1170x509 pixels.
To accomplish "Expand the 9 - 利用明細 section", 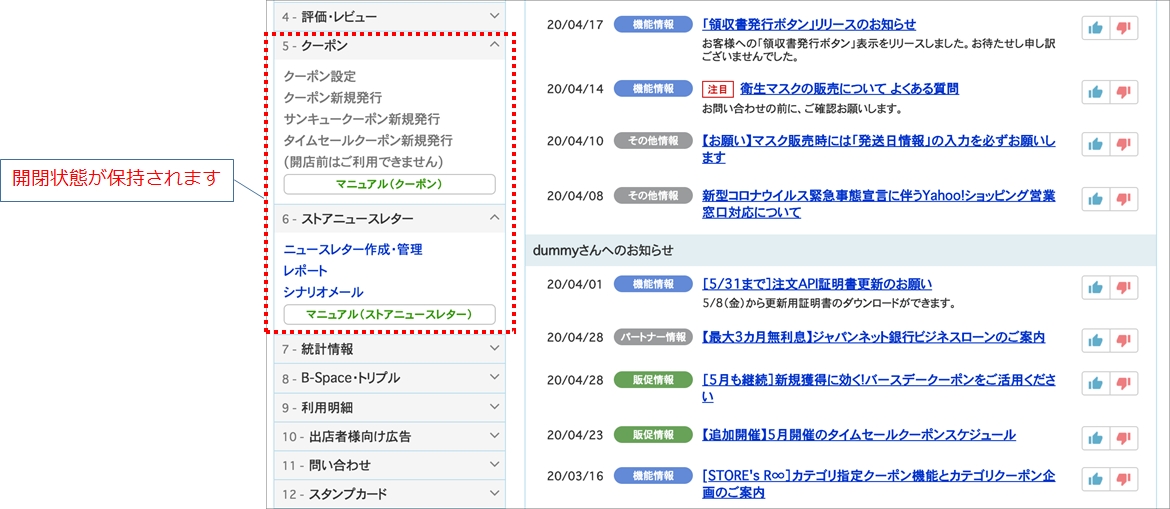I will 390,407.
